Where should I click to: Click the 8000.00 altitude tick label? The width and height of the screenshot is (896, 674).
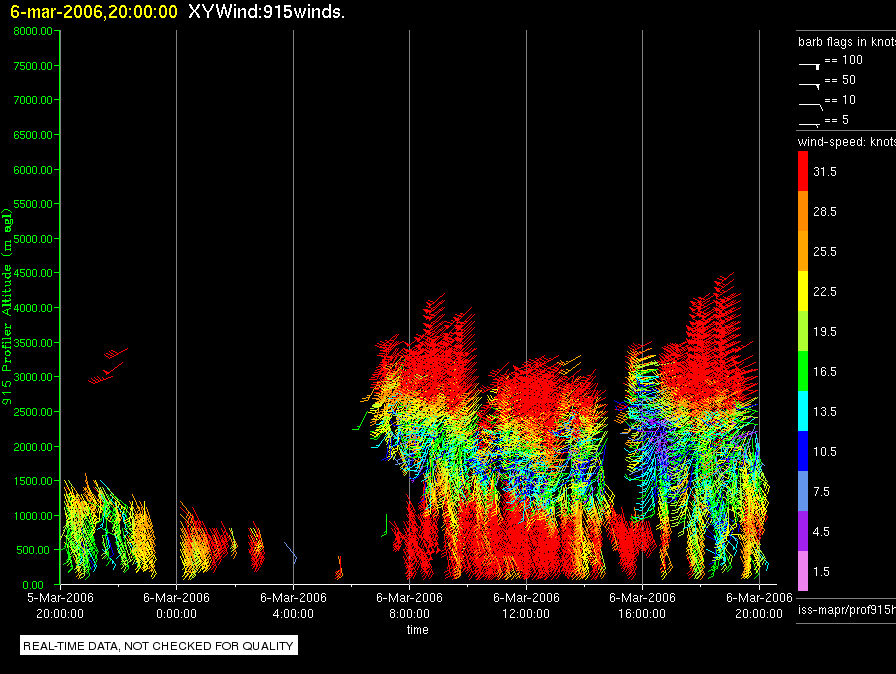[33, 31]
